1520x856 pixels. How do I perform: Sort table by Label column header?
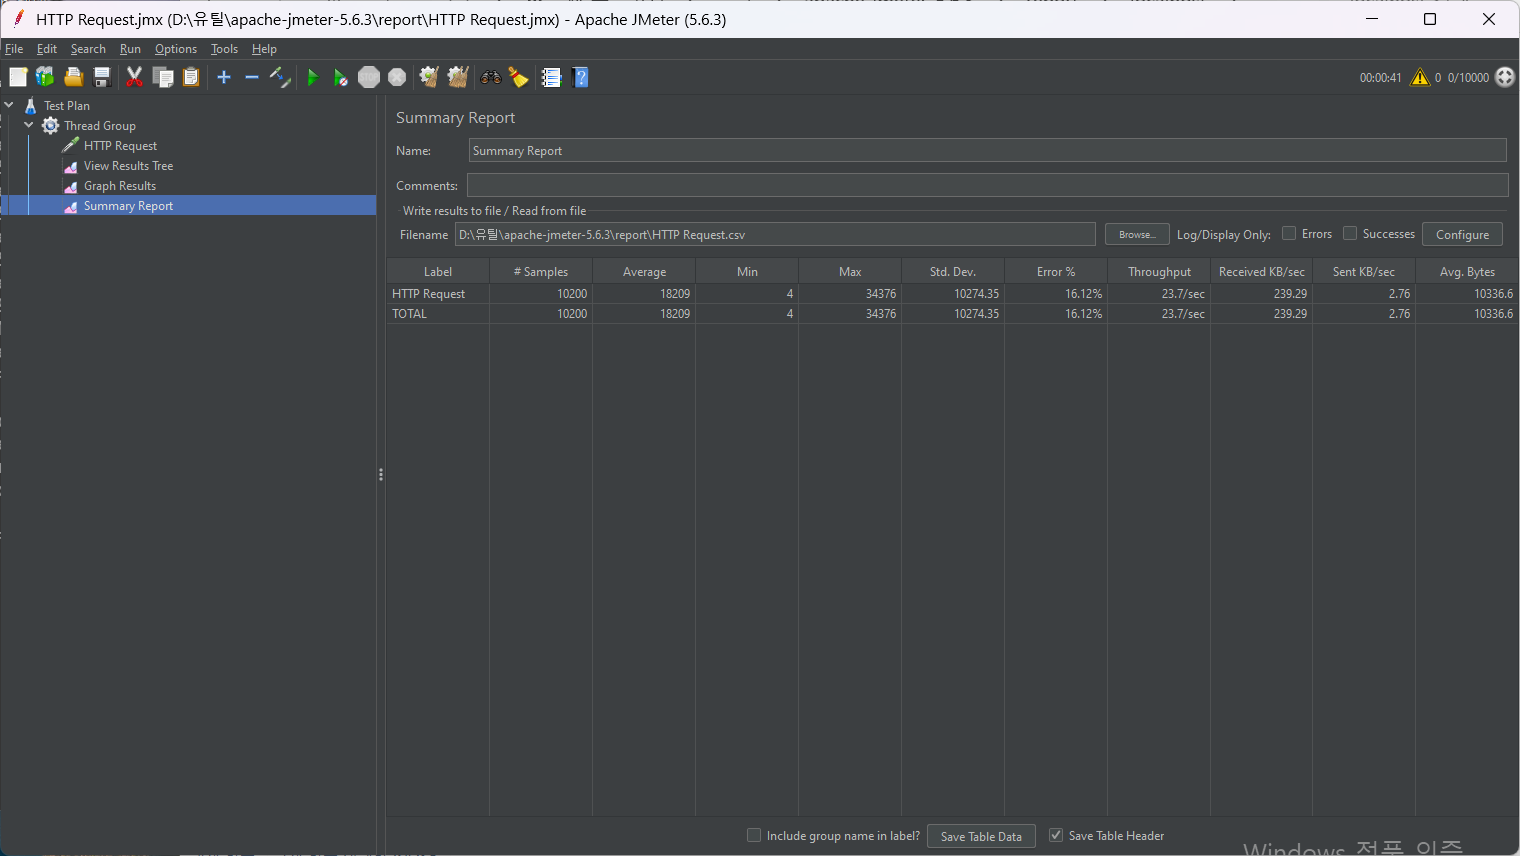tap(438, 272)
